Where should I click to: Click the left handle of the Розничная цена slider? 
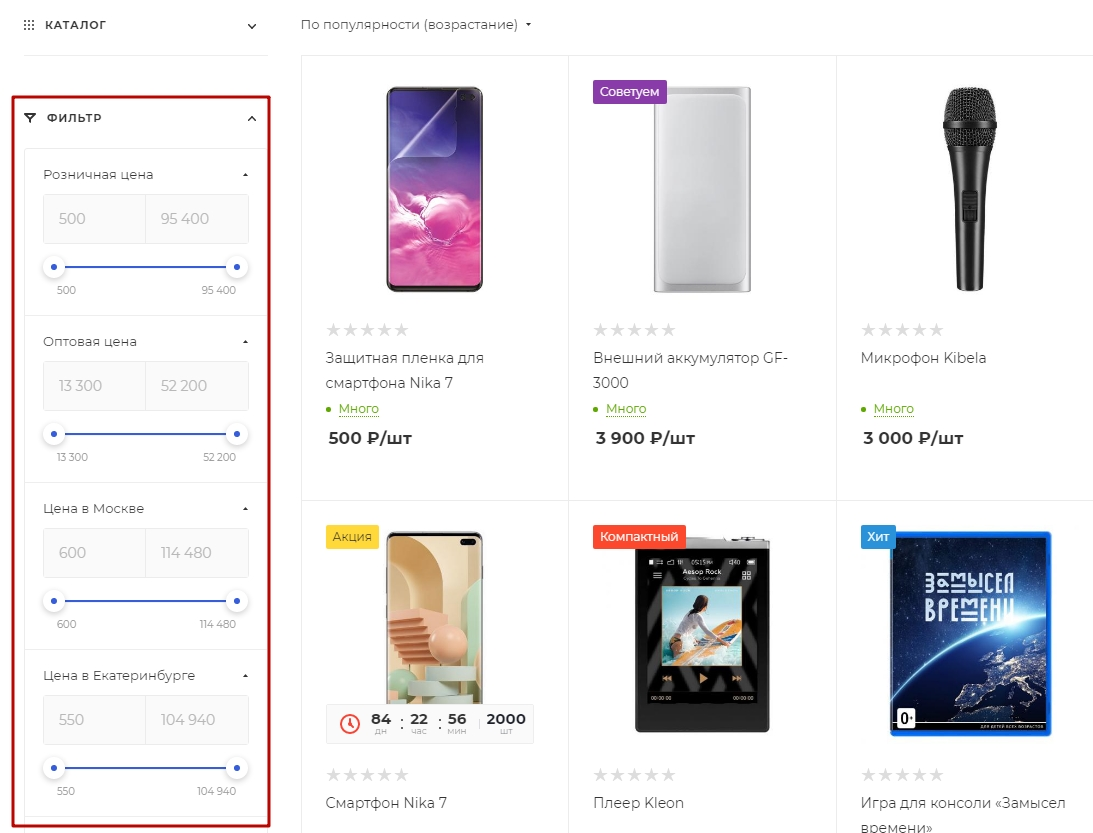(x=55, y=267)
